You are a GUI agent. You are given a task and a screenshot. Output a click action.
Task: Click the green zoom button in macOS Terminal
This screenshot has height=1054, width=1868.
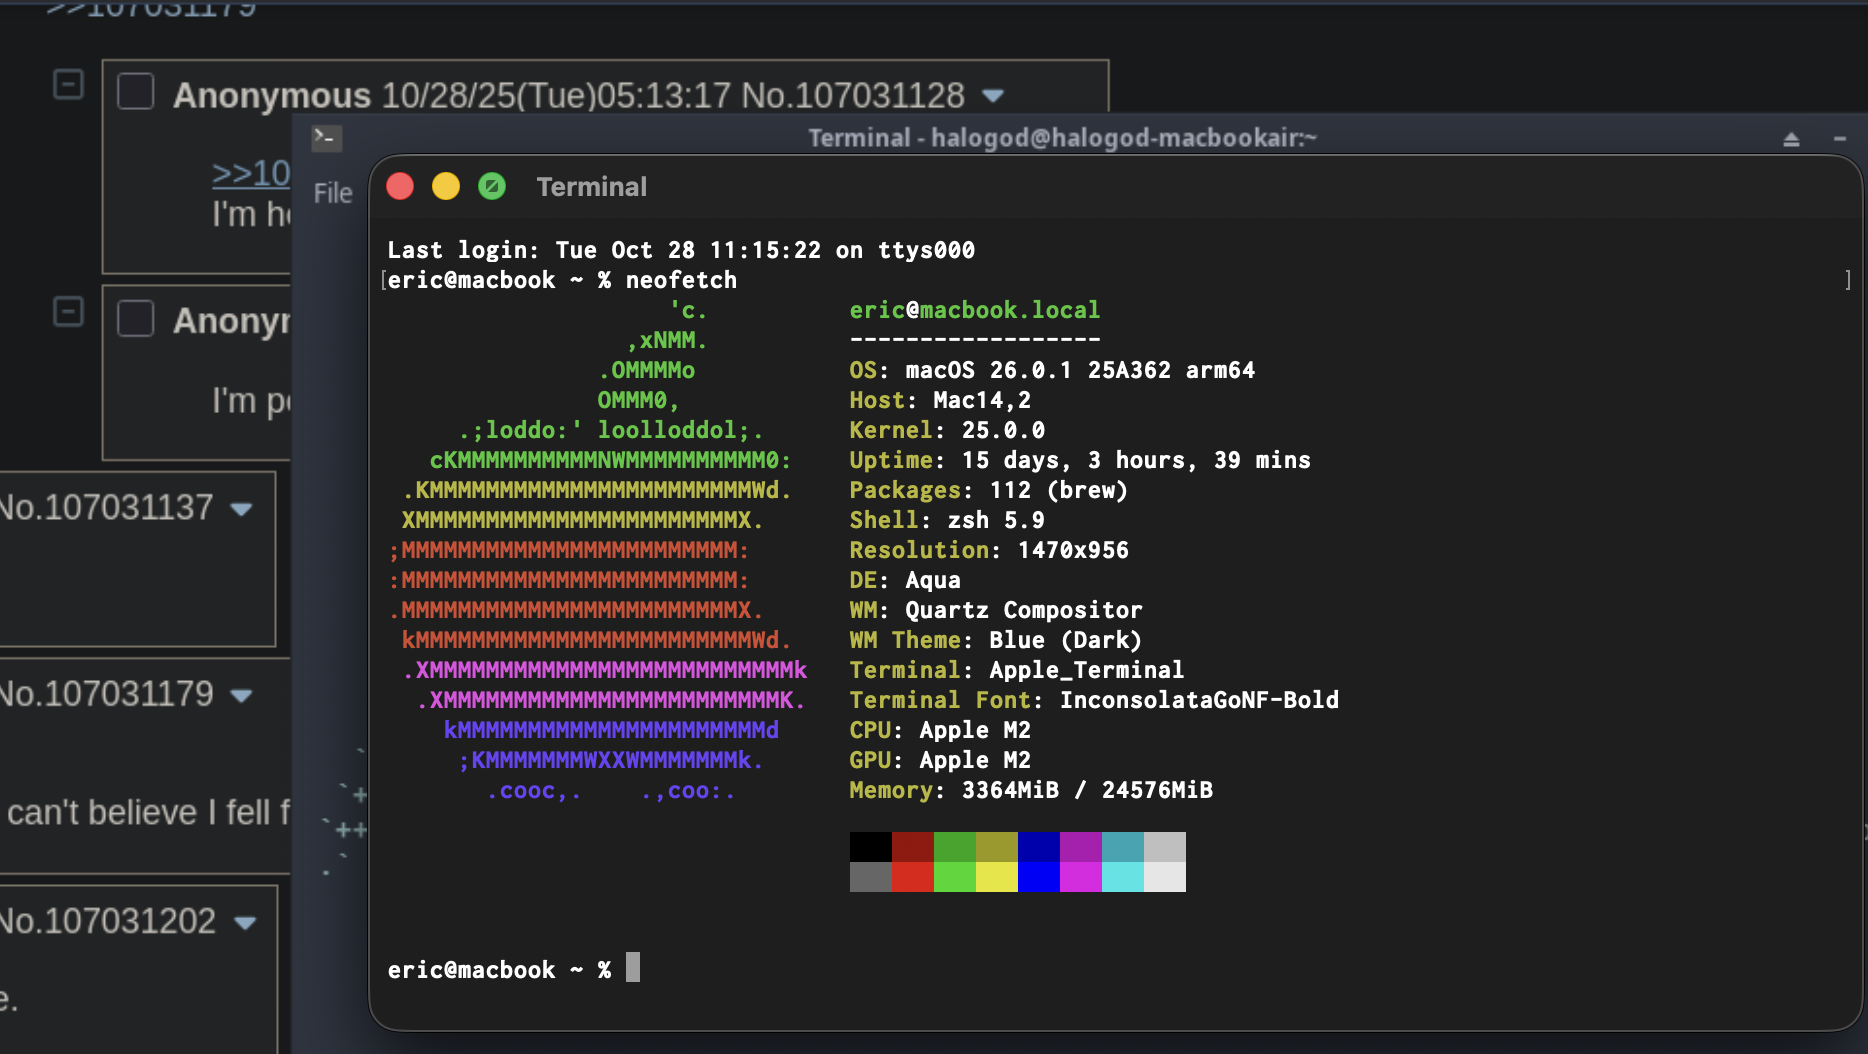coord(492,186)
